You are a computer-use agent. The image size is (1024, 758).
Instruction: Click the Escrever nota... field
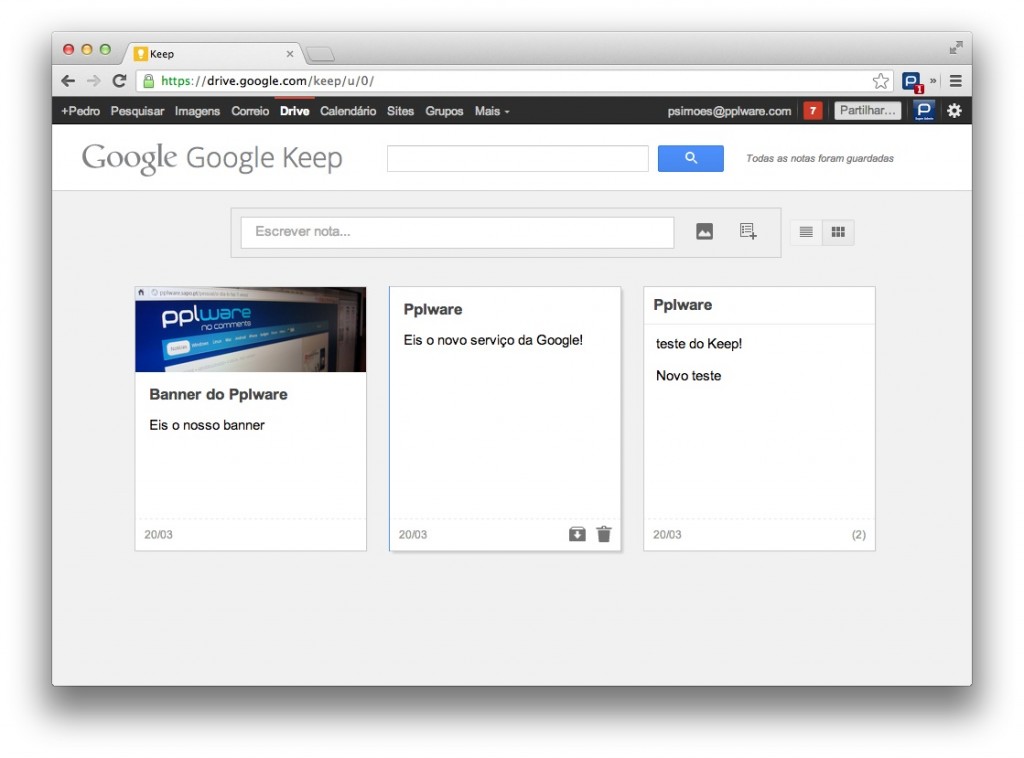pos(457,232)
